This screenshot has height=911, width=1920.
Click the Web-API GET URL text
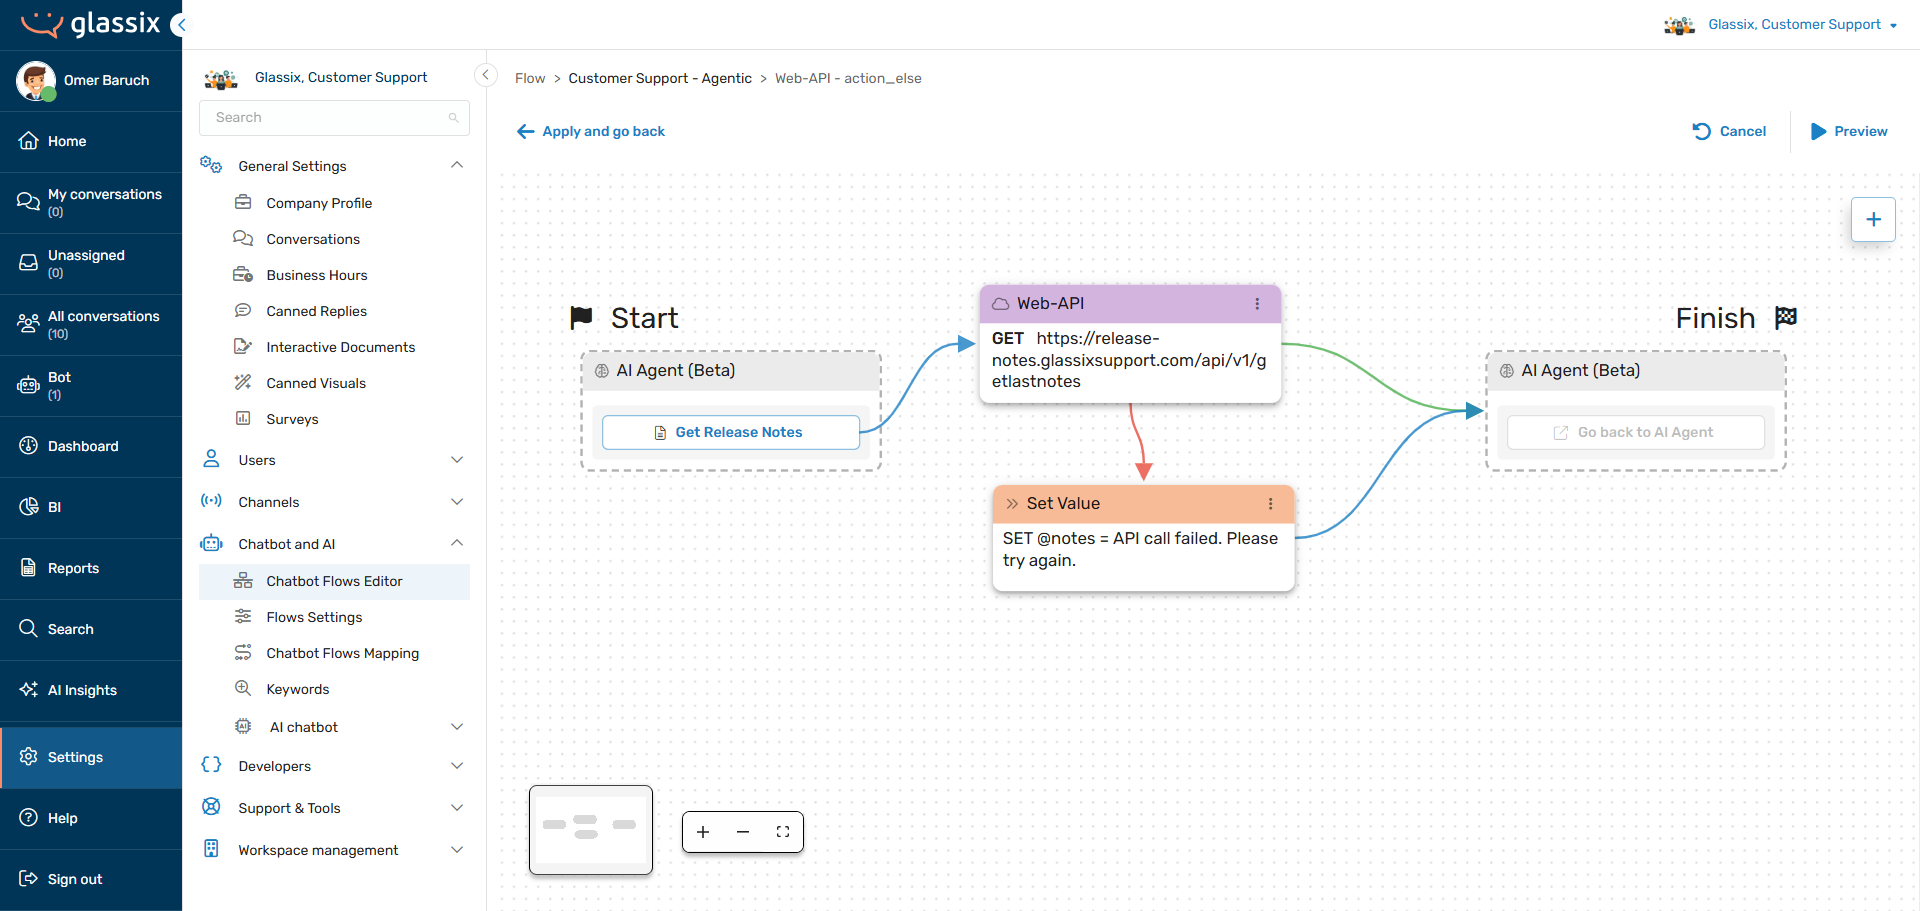tap(1129, 360)
